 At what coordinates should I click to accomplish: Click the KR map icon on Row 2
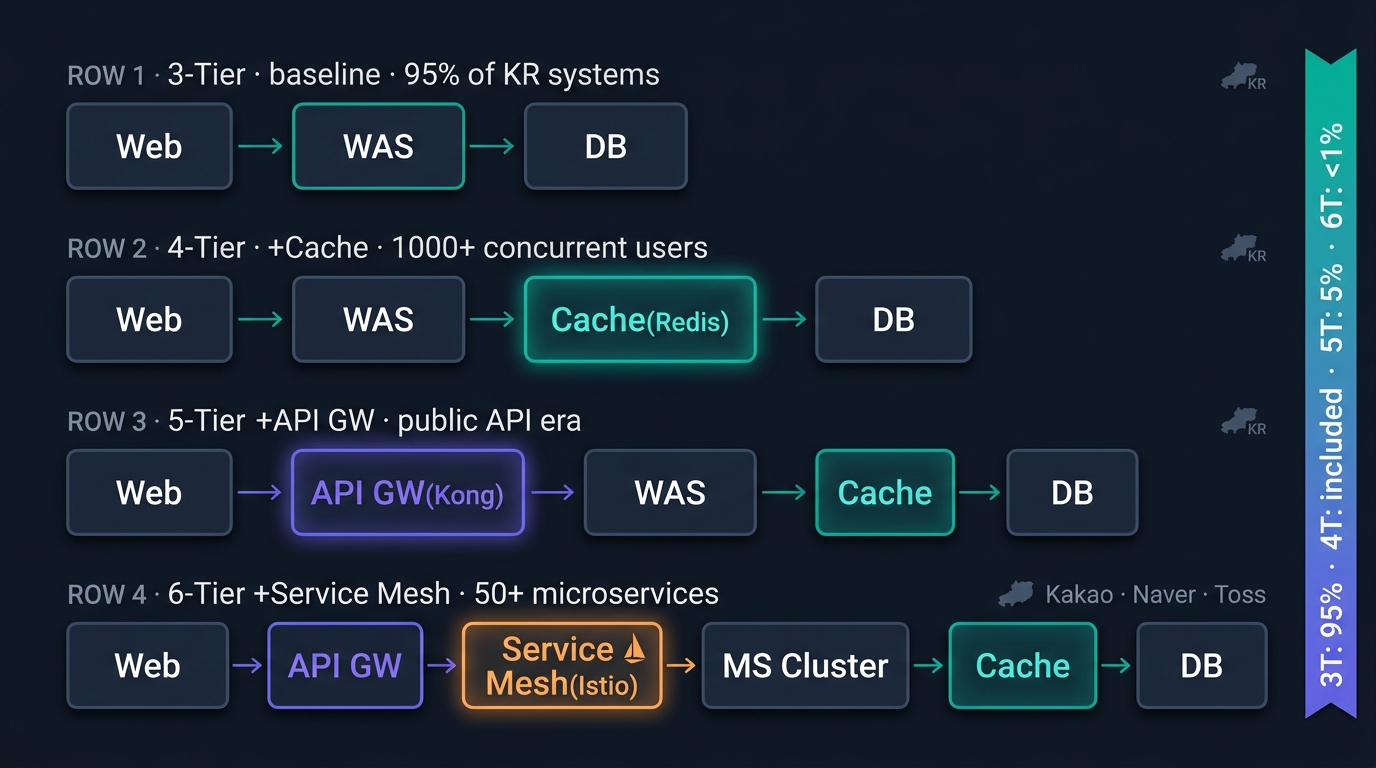pos(1243,250)
